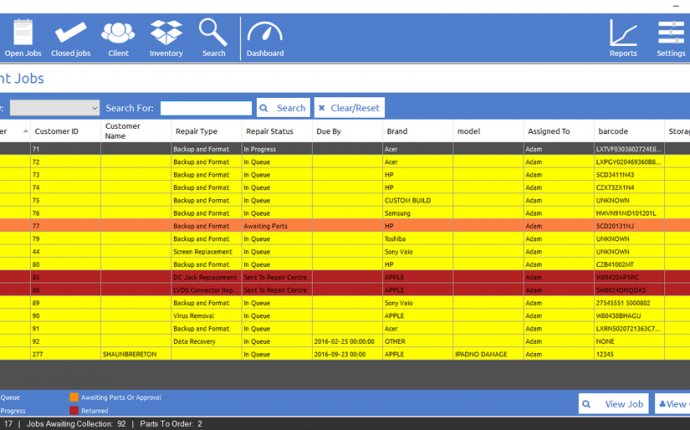Screen dimensions: 690x430
Task: Click the red Returned legend swatch
Action: coord(73,410)
